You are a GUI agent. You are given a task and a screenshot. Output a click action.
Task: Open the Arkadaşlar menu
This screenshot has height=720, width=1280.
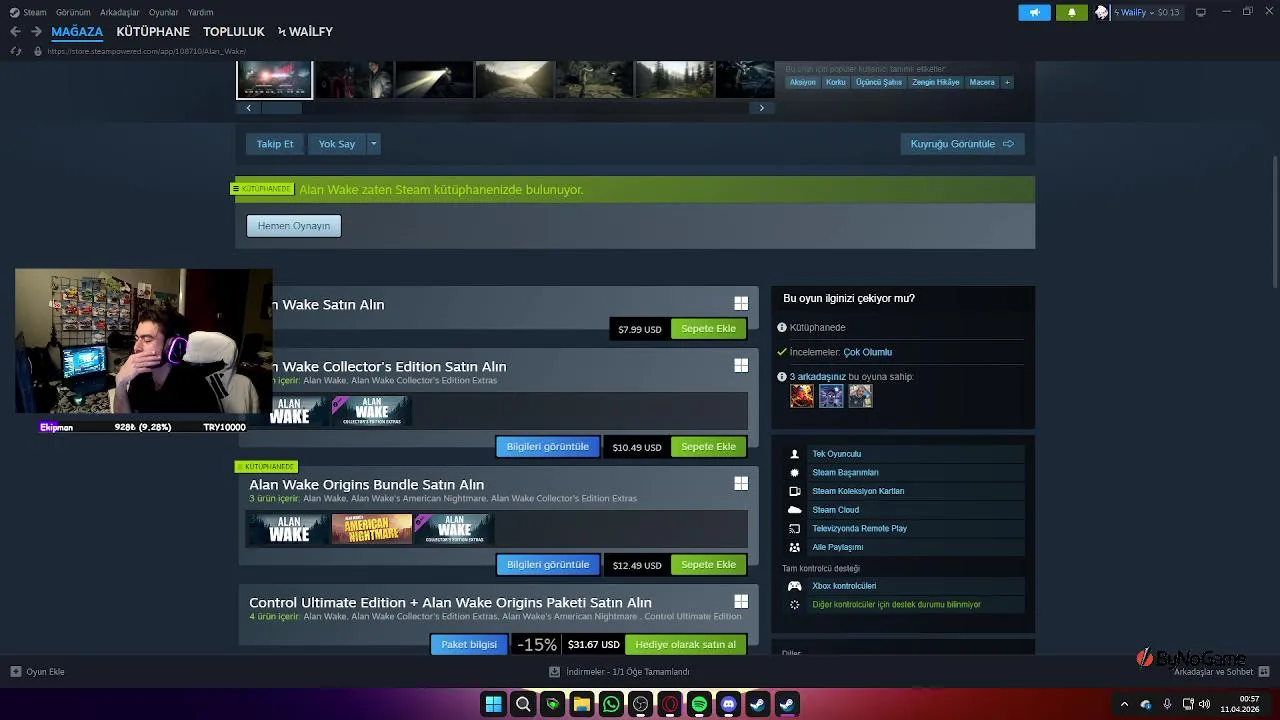click(x=120, y=12)
